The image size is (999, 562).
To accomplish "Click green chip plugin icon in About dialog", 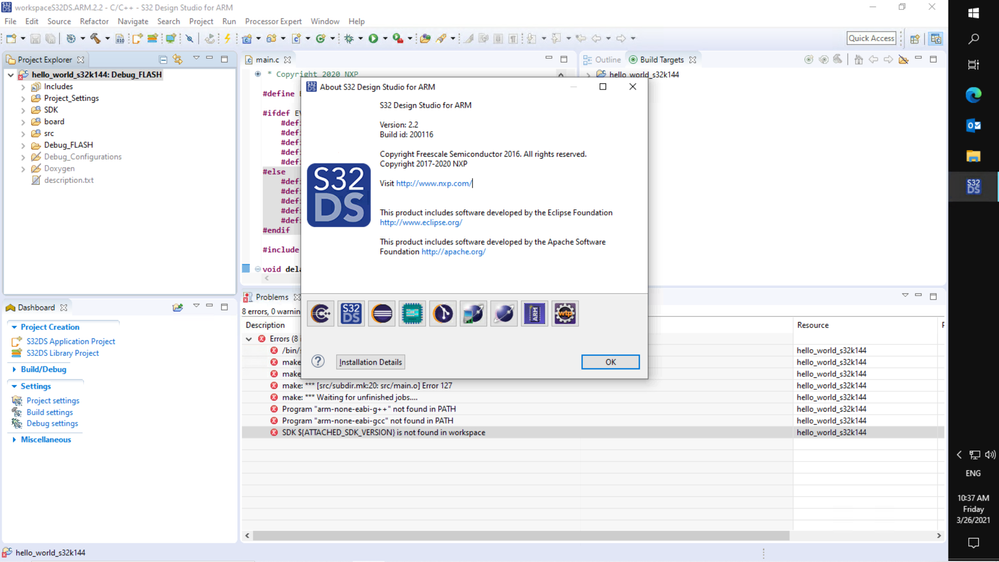I will click(412, 313).
